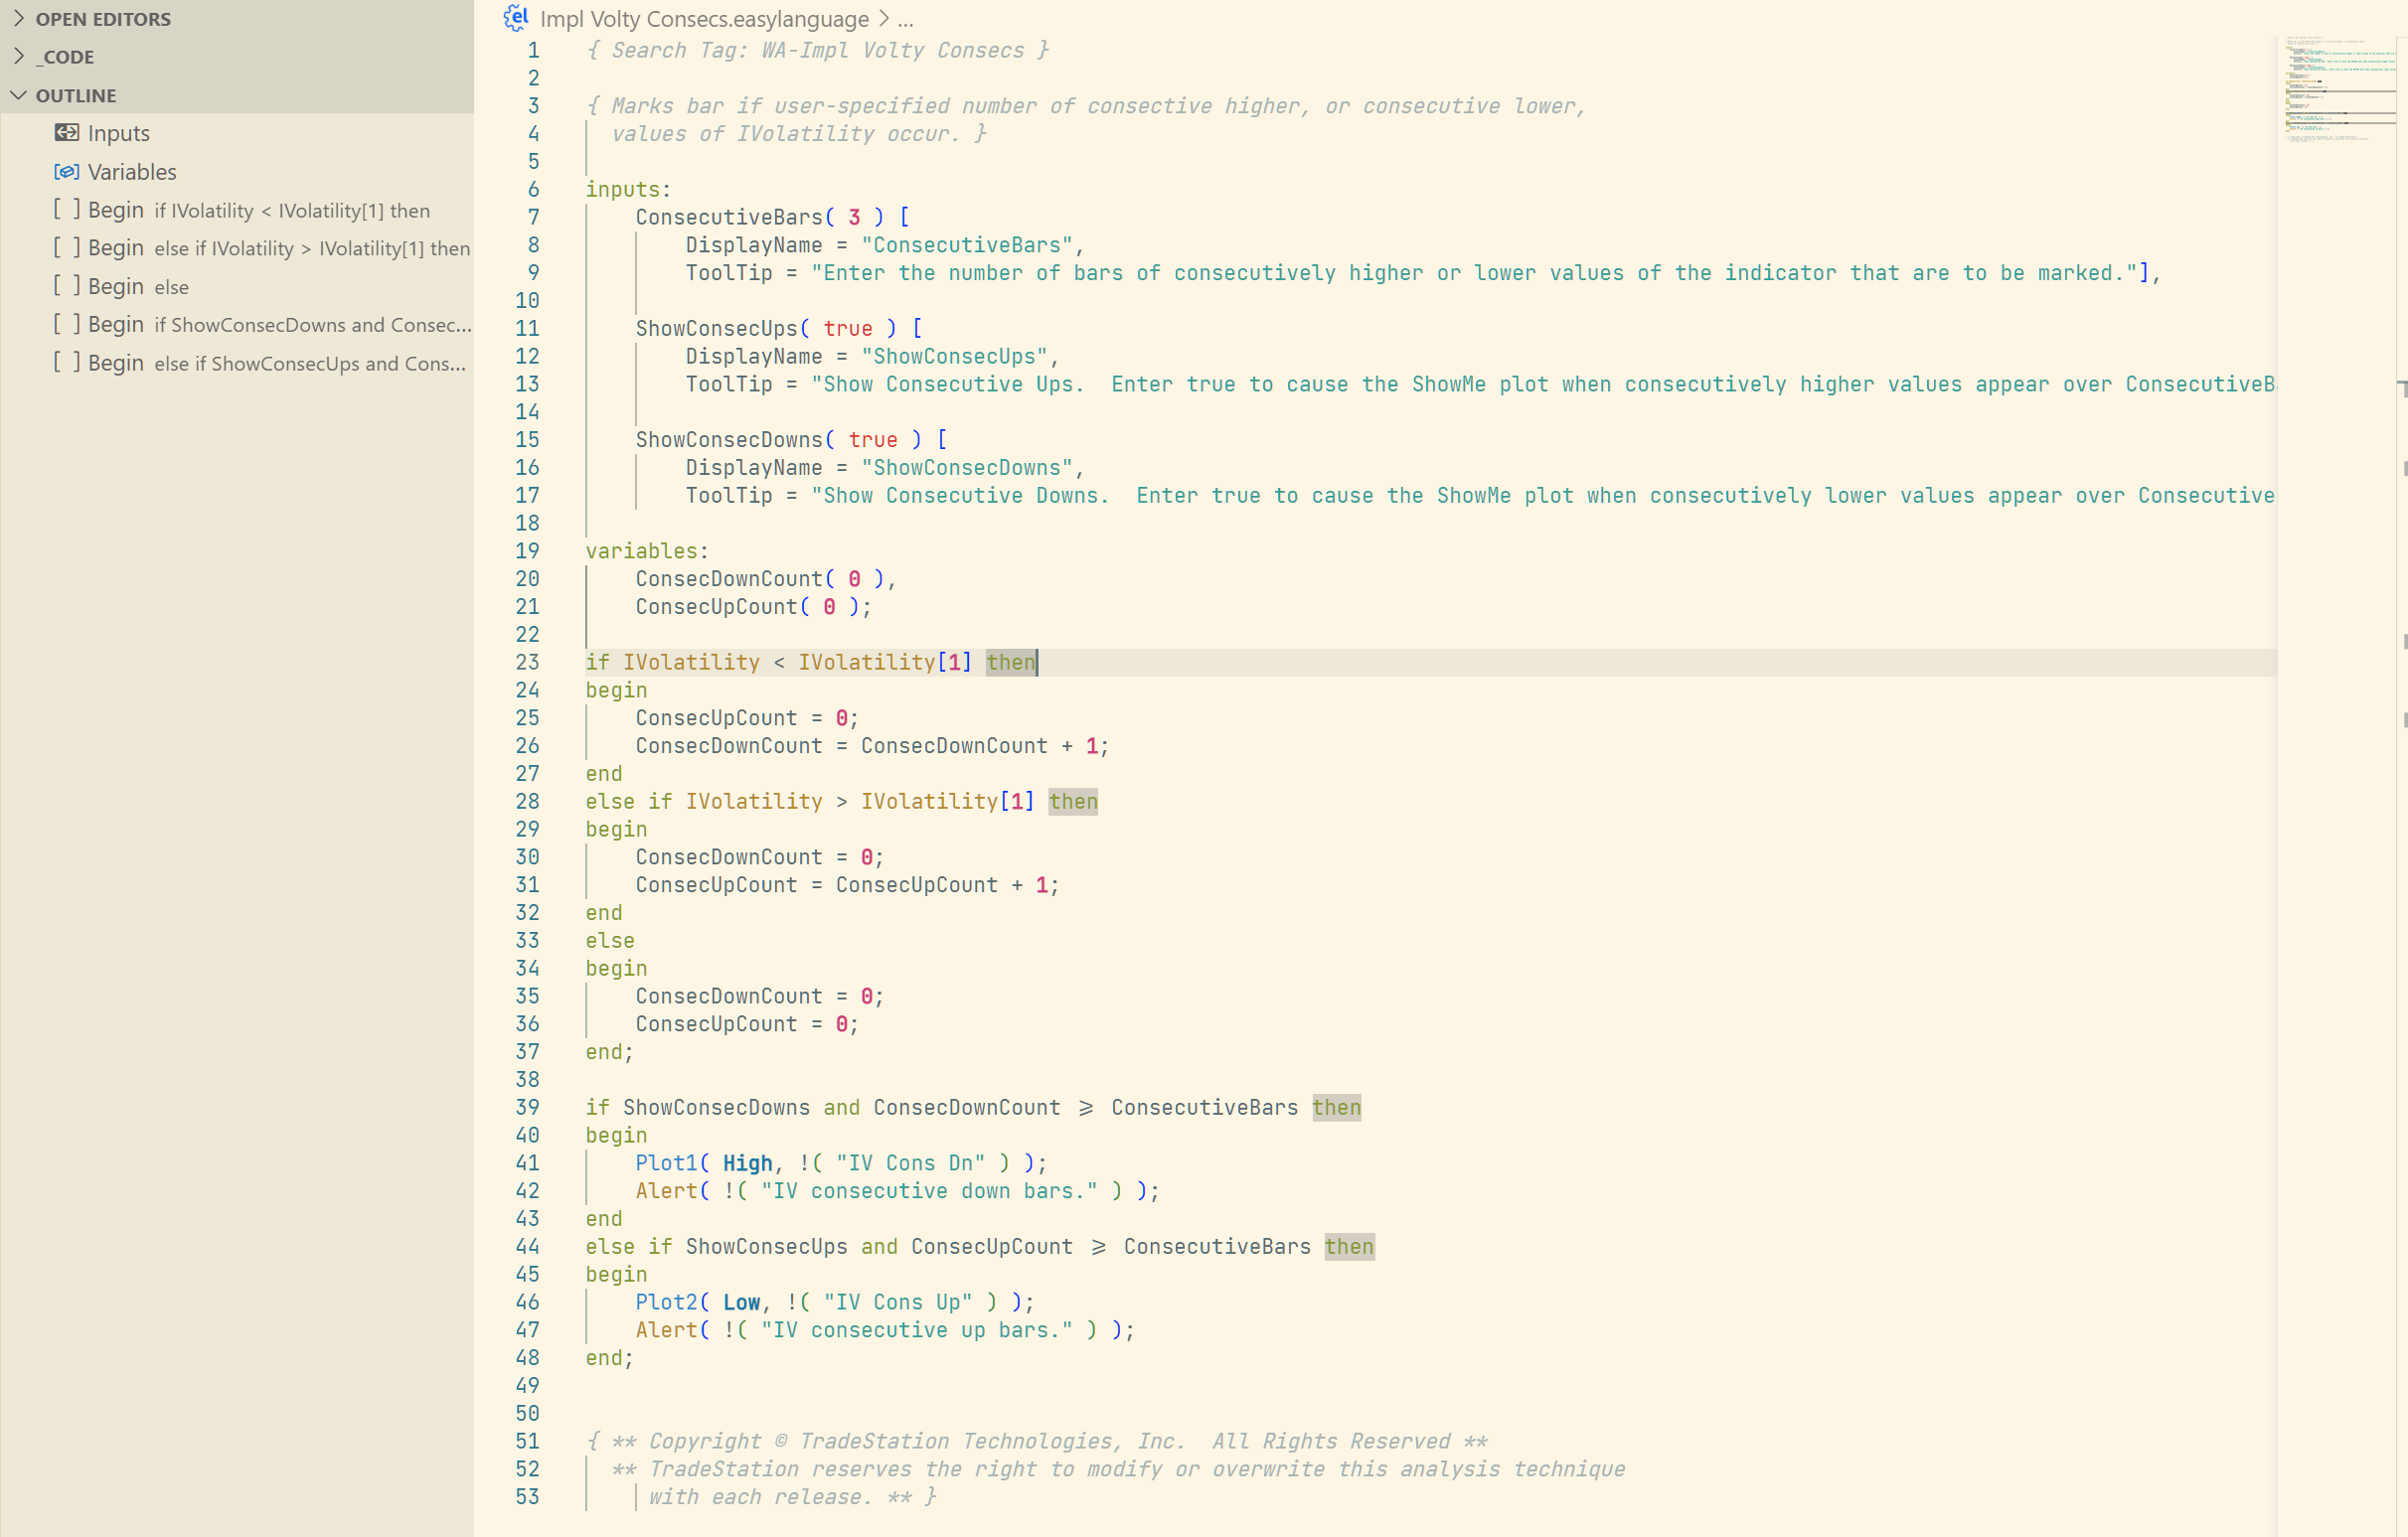Click the EasyLanguage gear icon in the breadcrumb
Viewport: 2408px width, 1537px height.
[x=516, y=17]
